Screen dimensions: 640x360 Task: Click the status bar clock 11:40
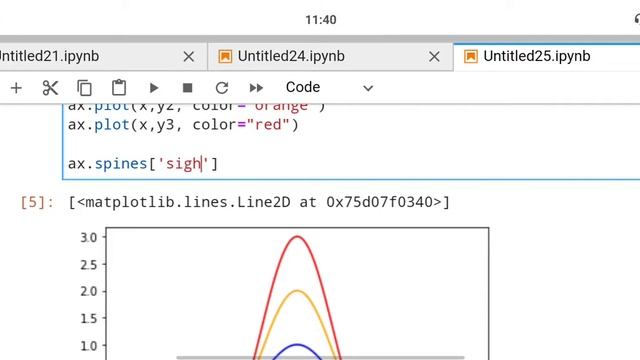point(321,20)
